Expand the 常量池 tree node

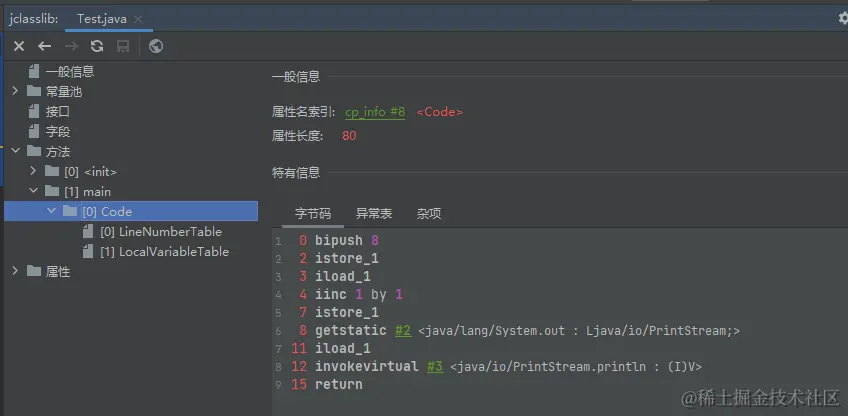coord(15,91)
